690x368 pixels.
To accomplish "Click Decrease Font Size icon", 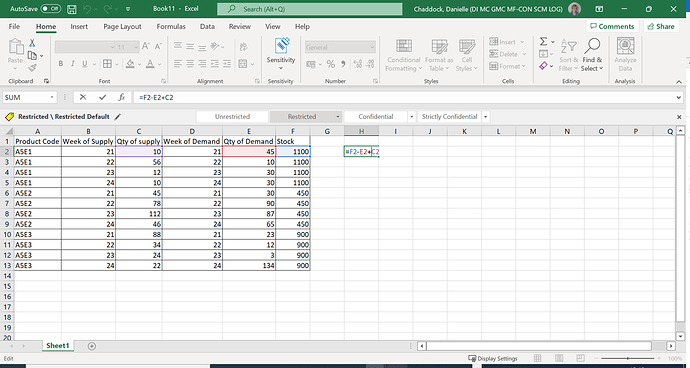I will [158, 47].
